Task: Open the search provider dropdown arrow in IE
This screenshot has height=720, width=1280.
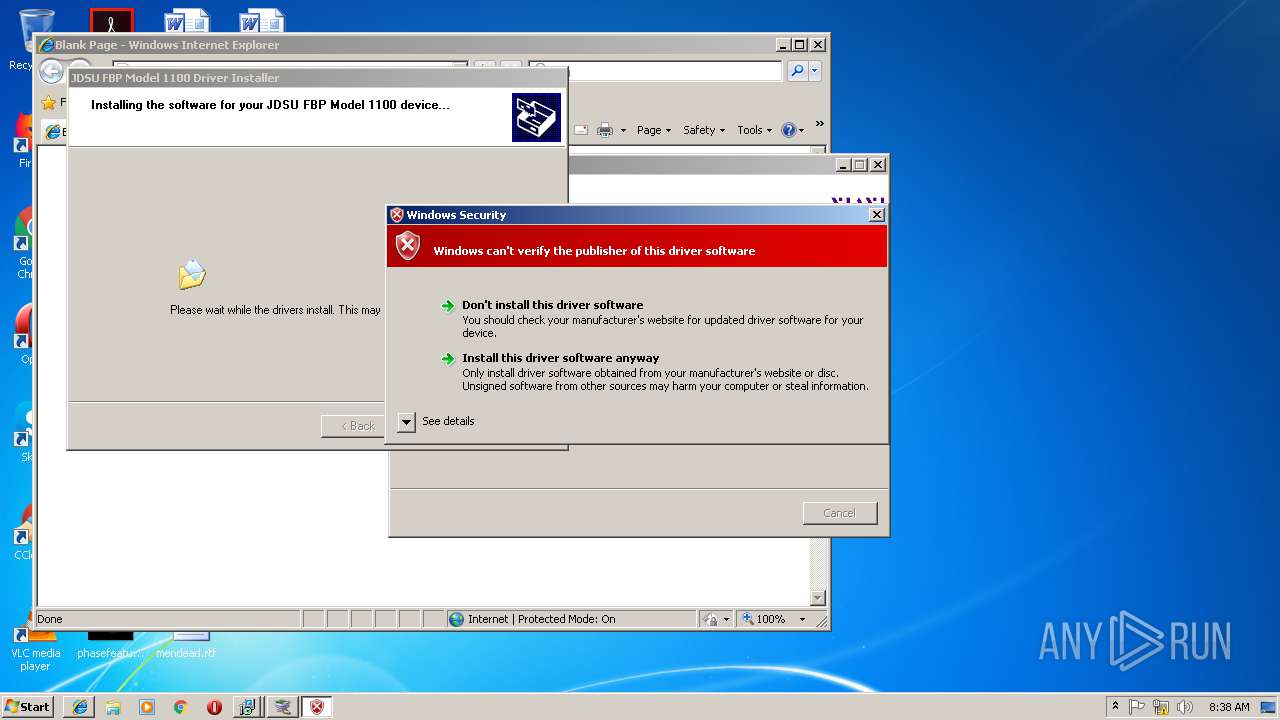Action: tap(815, 71)
